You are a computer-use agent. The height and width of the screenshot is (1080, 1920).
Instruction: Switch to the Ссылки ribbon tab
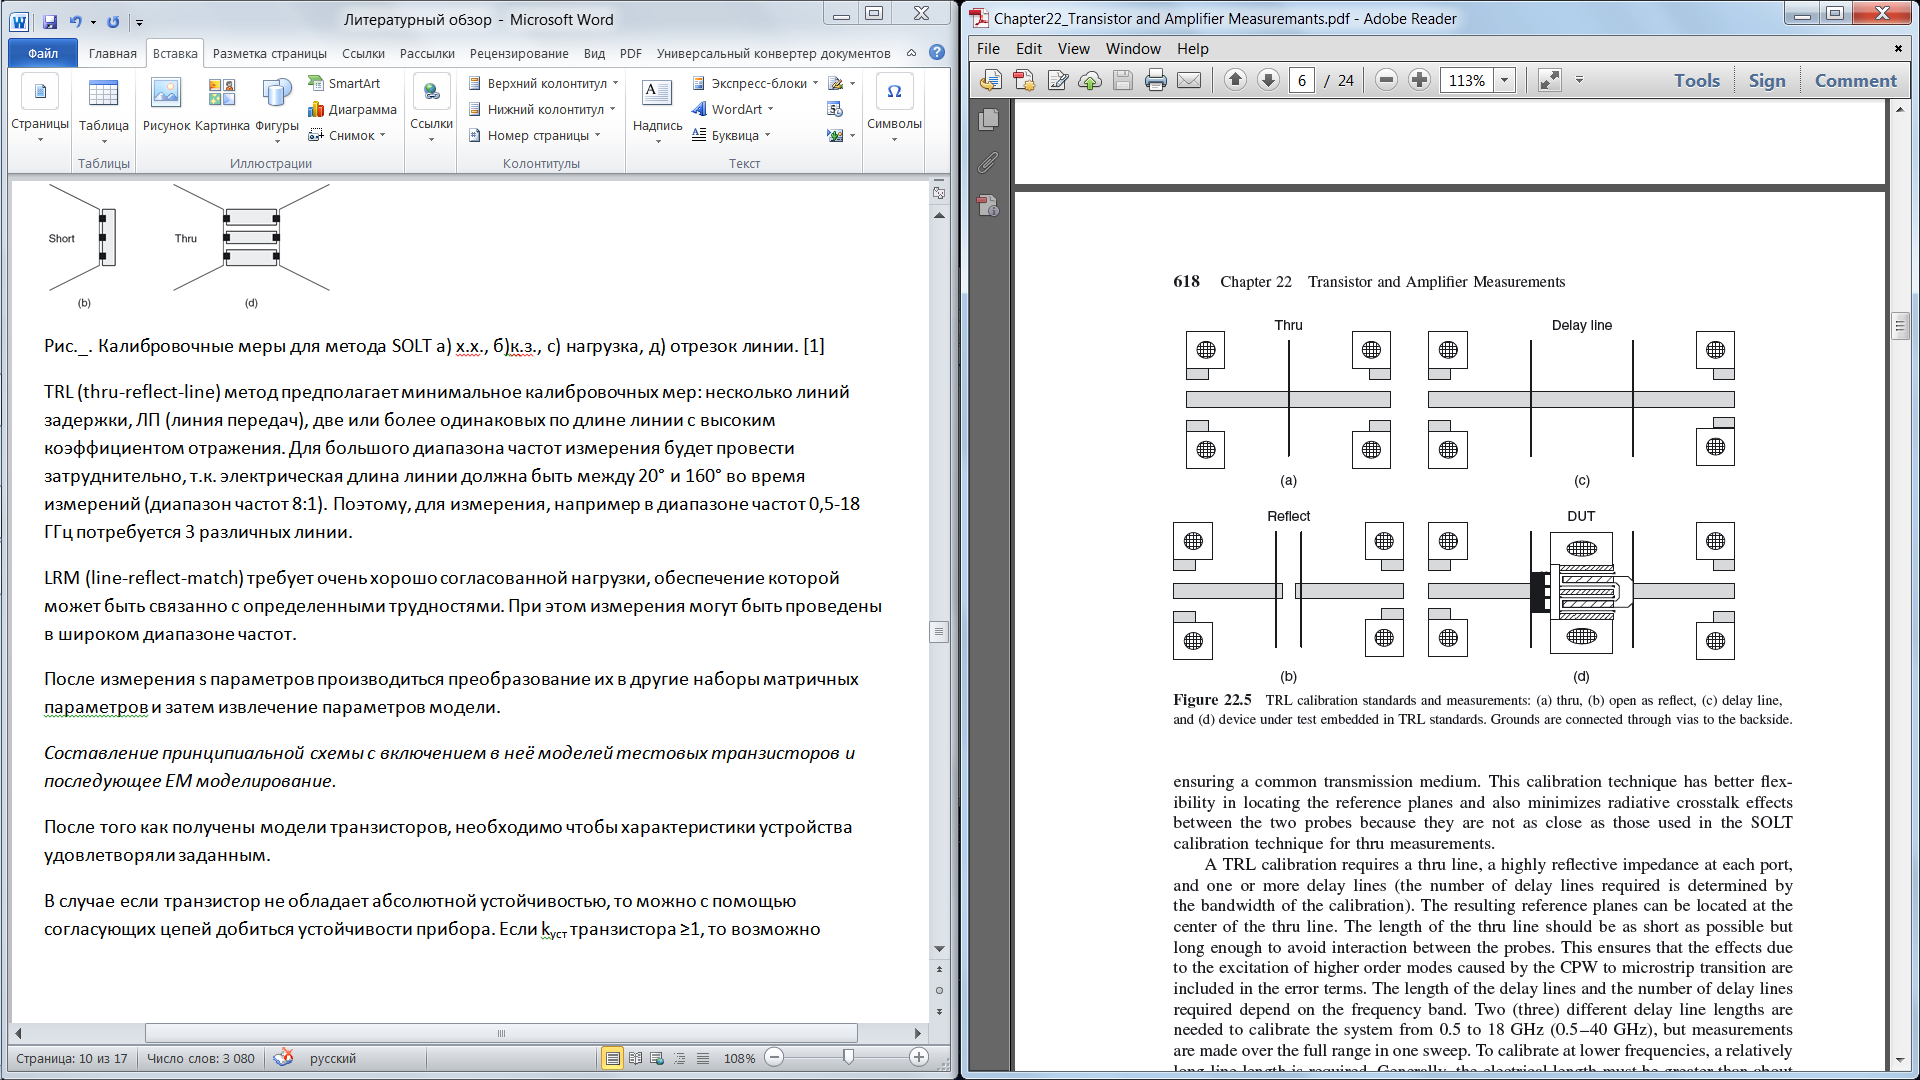point(363,53)
